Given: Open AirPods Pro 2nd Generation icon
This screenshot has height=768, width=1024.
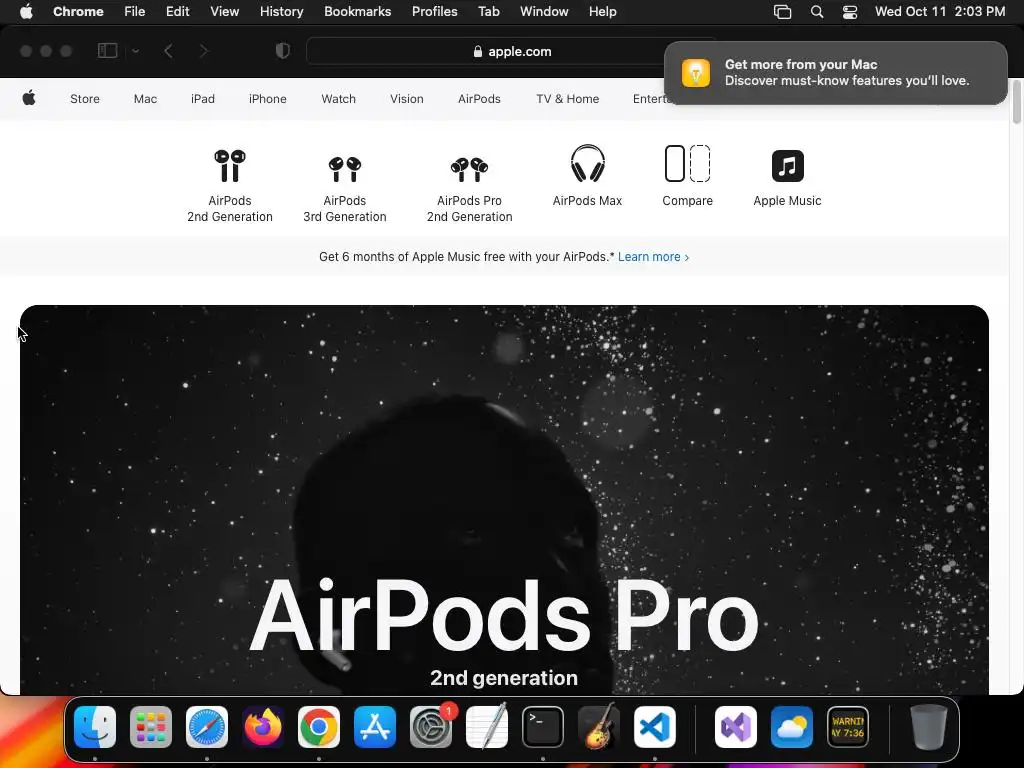Looking at the screenshot, I should pyautogui.click(x=470, y=169).
